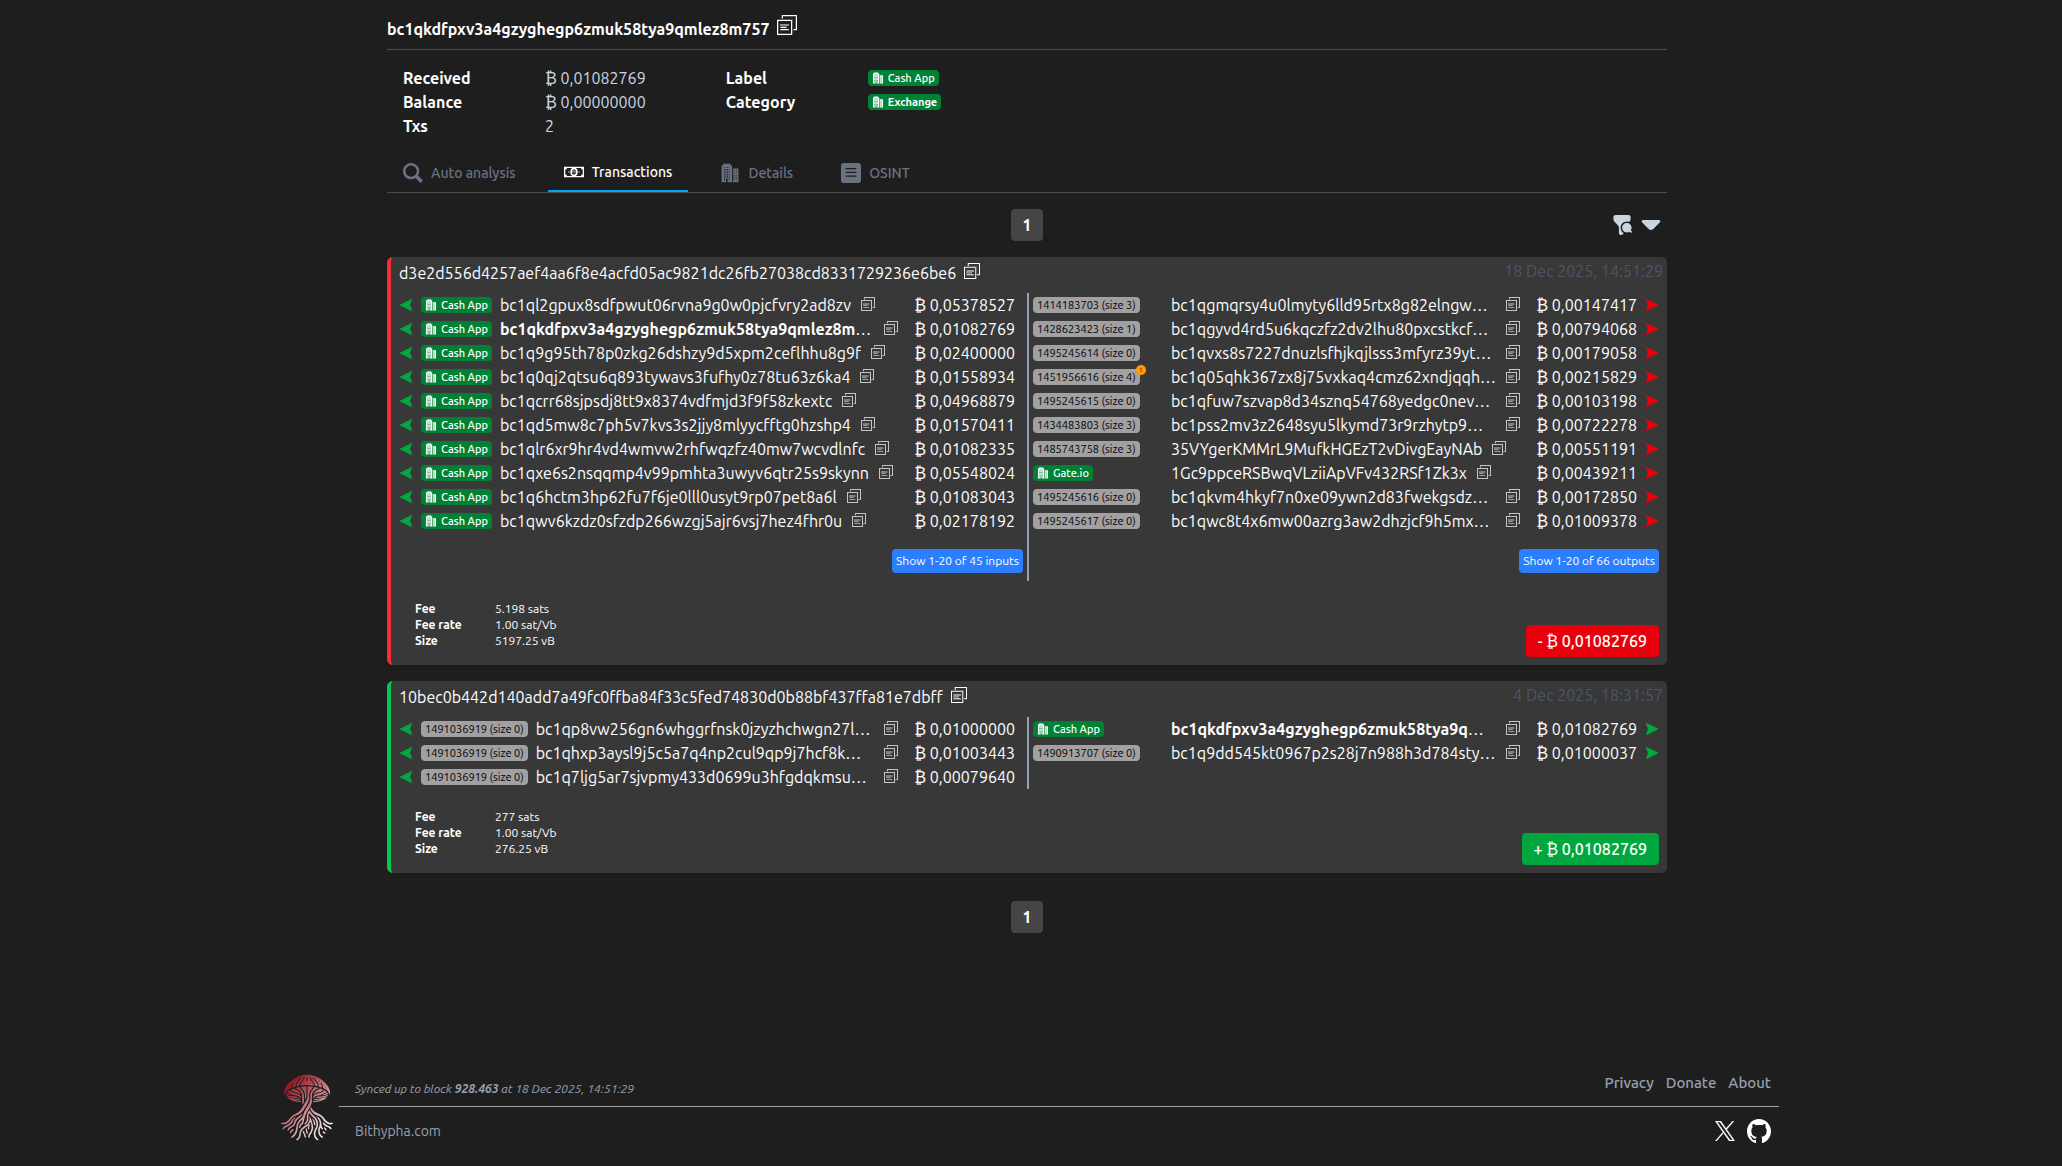This screenshot has height=1166, width=2062.
Task: Switch to the Auto analysis tab
Action: (x=459, y=173)
